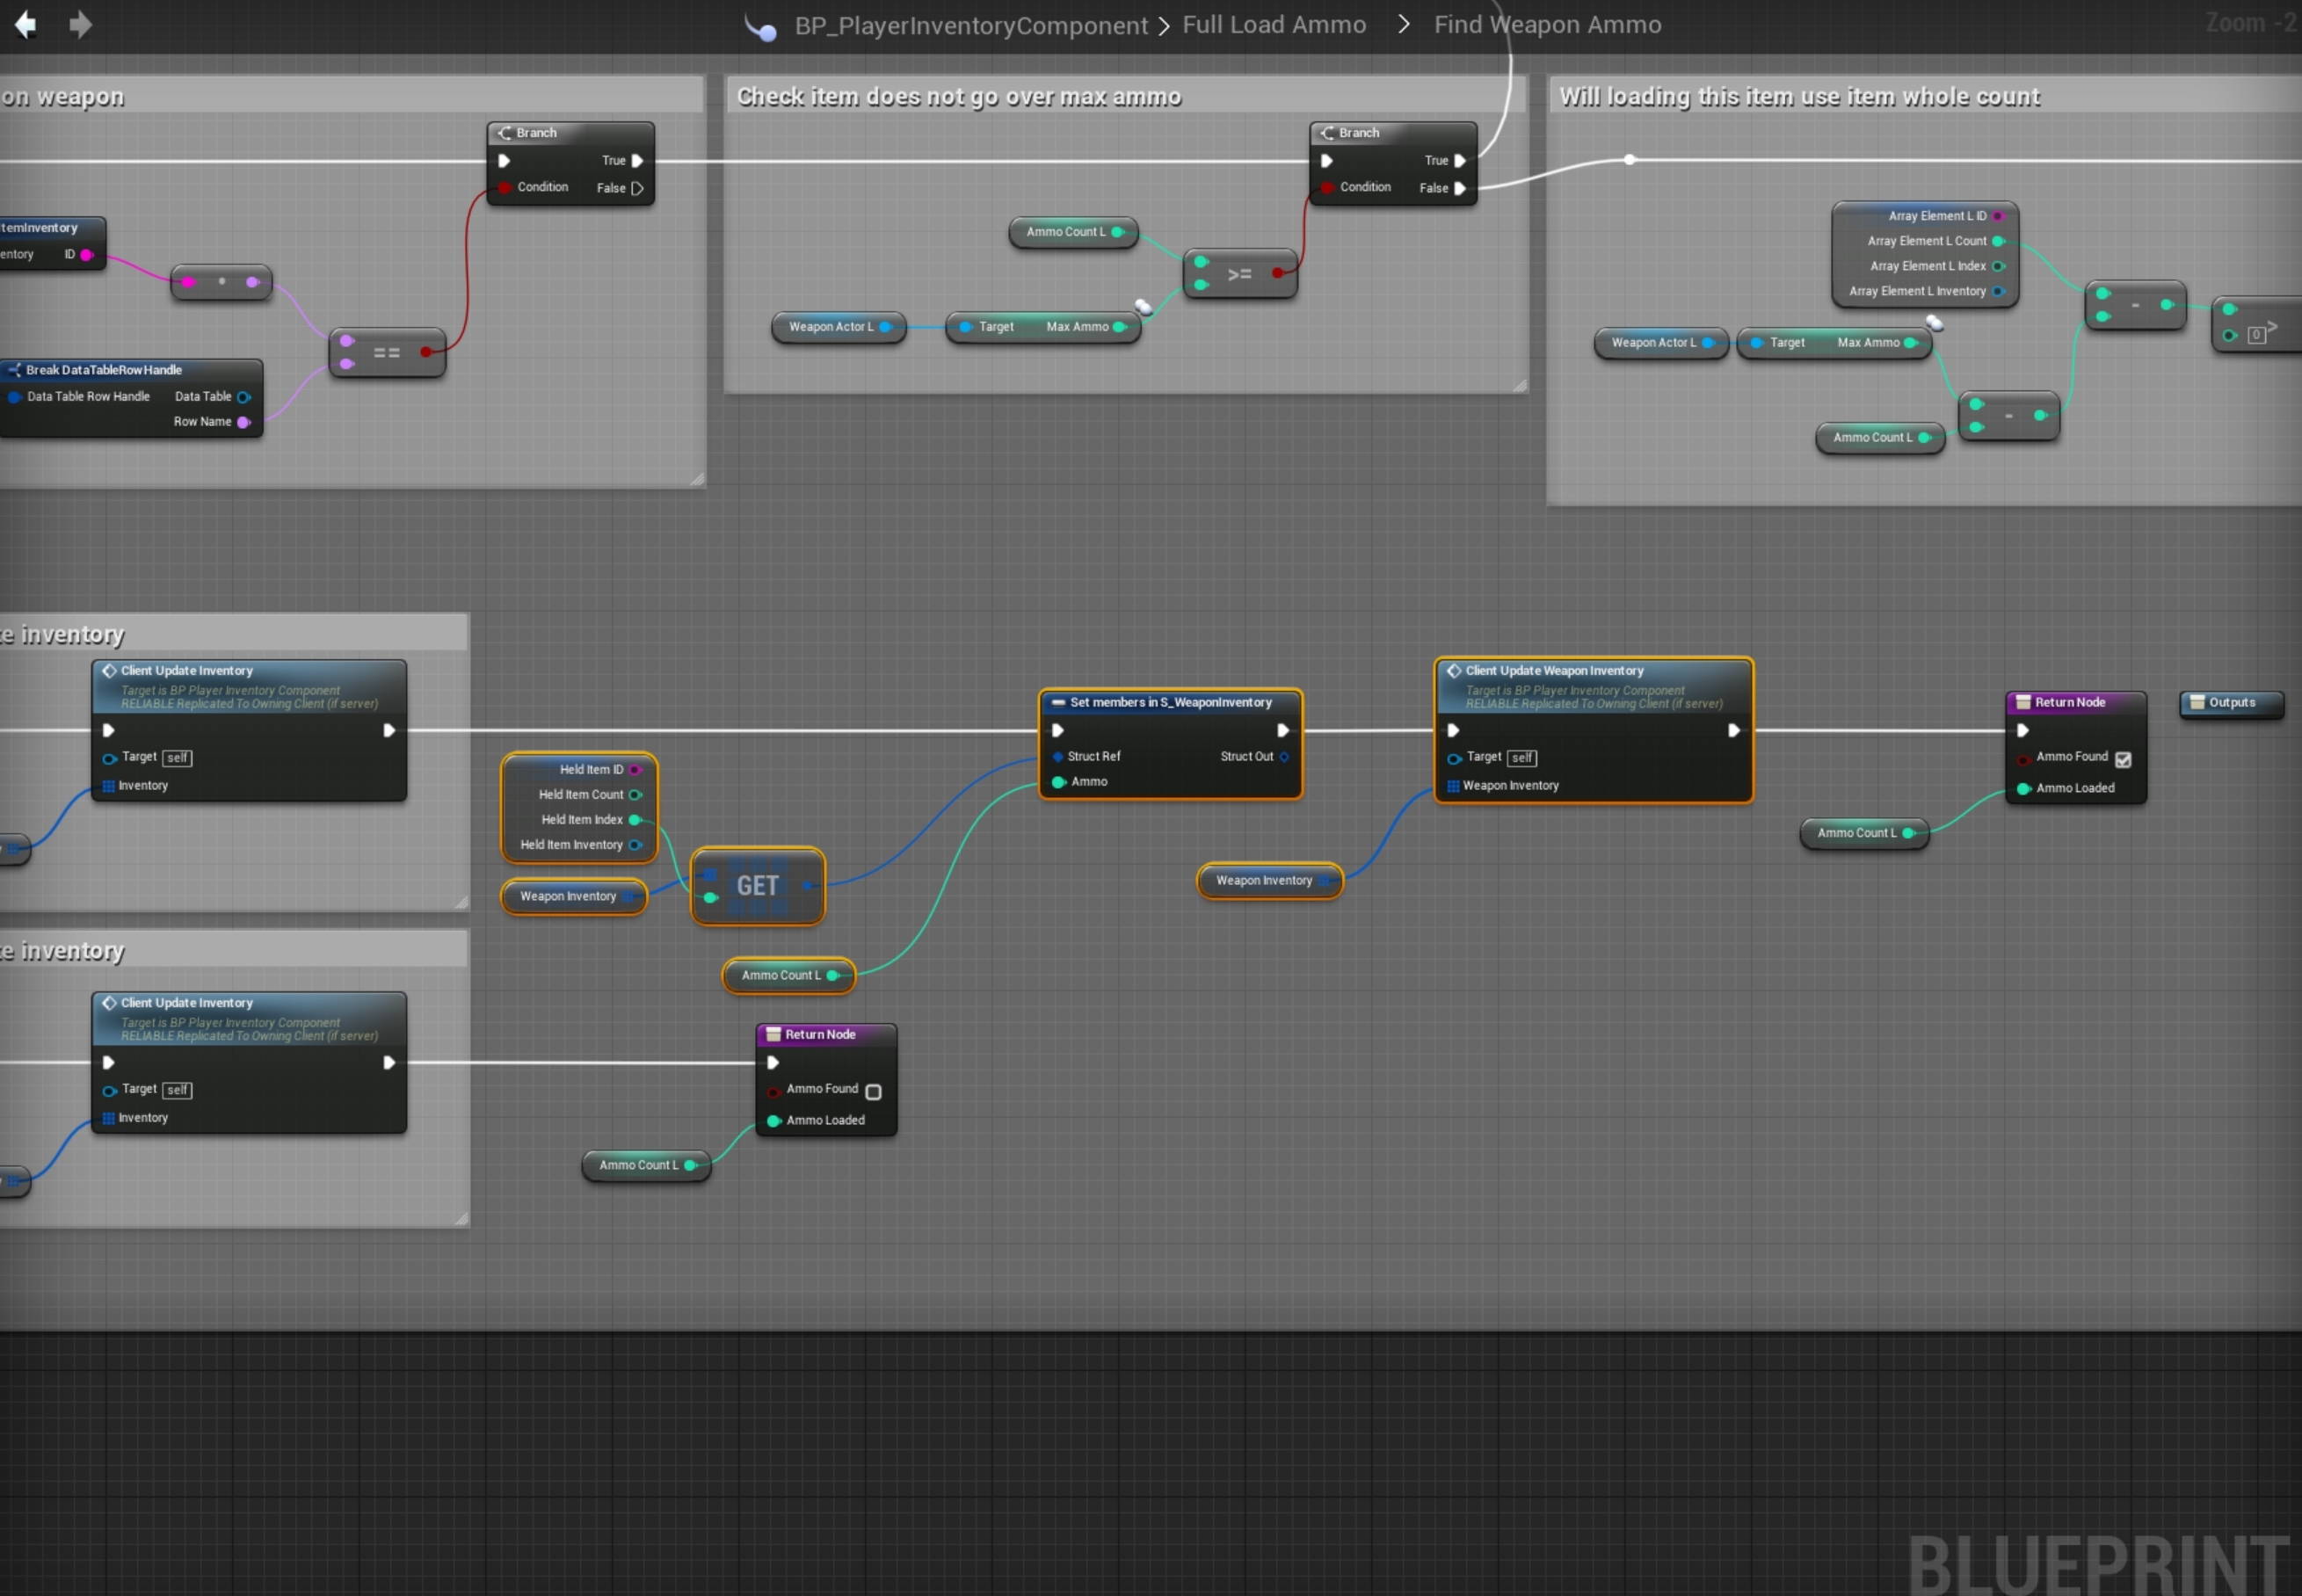
Task: Click the forward navigation arrow
Action: 80,24
